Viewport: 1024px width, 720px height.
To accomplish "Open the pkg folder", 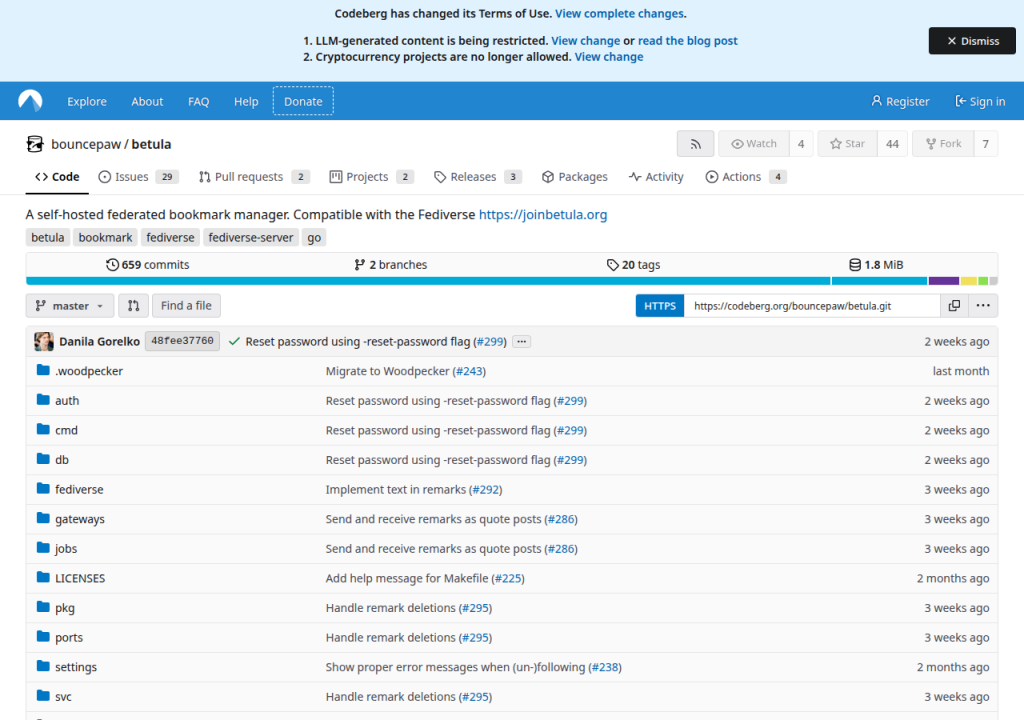I will tap(65, 608).
